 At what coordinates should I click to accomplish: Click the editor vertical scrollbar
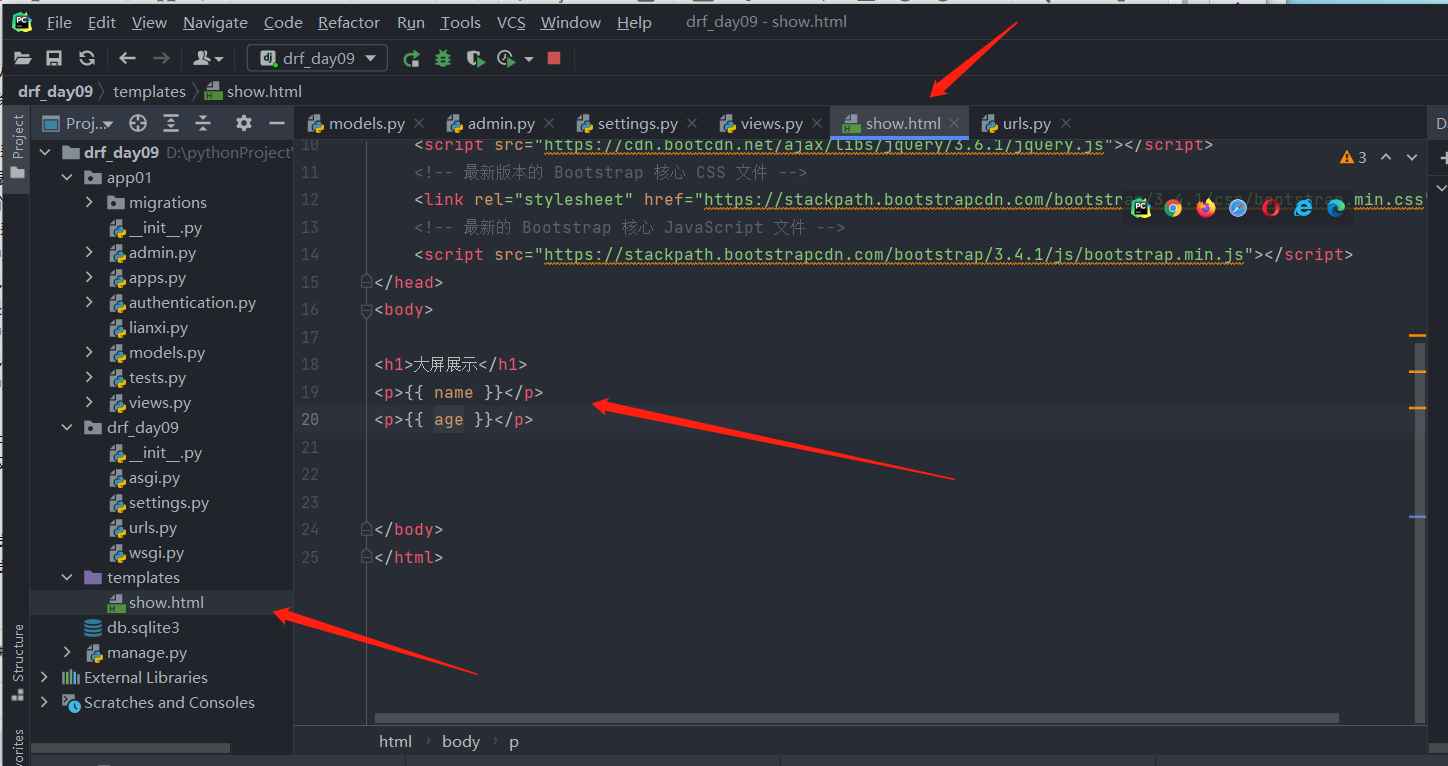pyautogui.click(x=1420, y=531)
